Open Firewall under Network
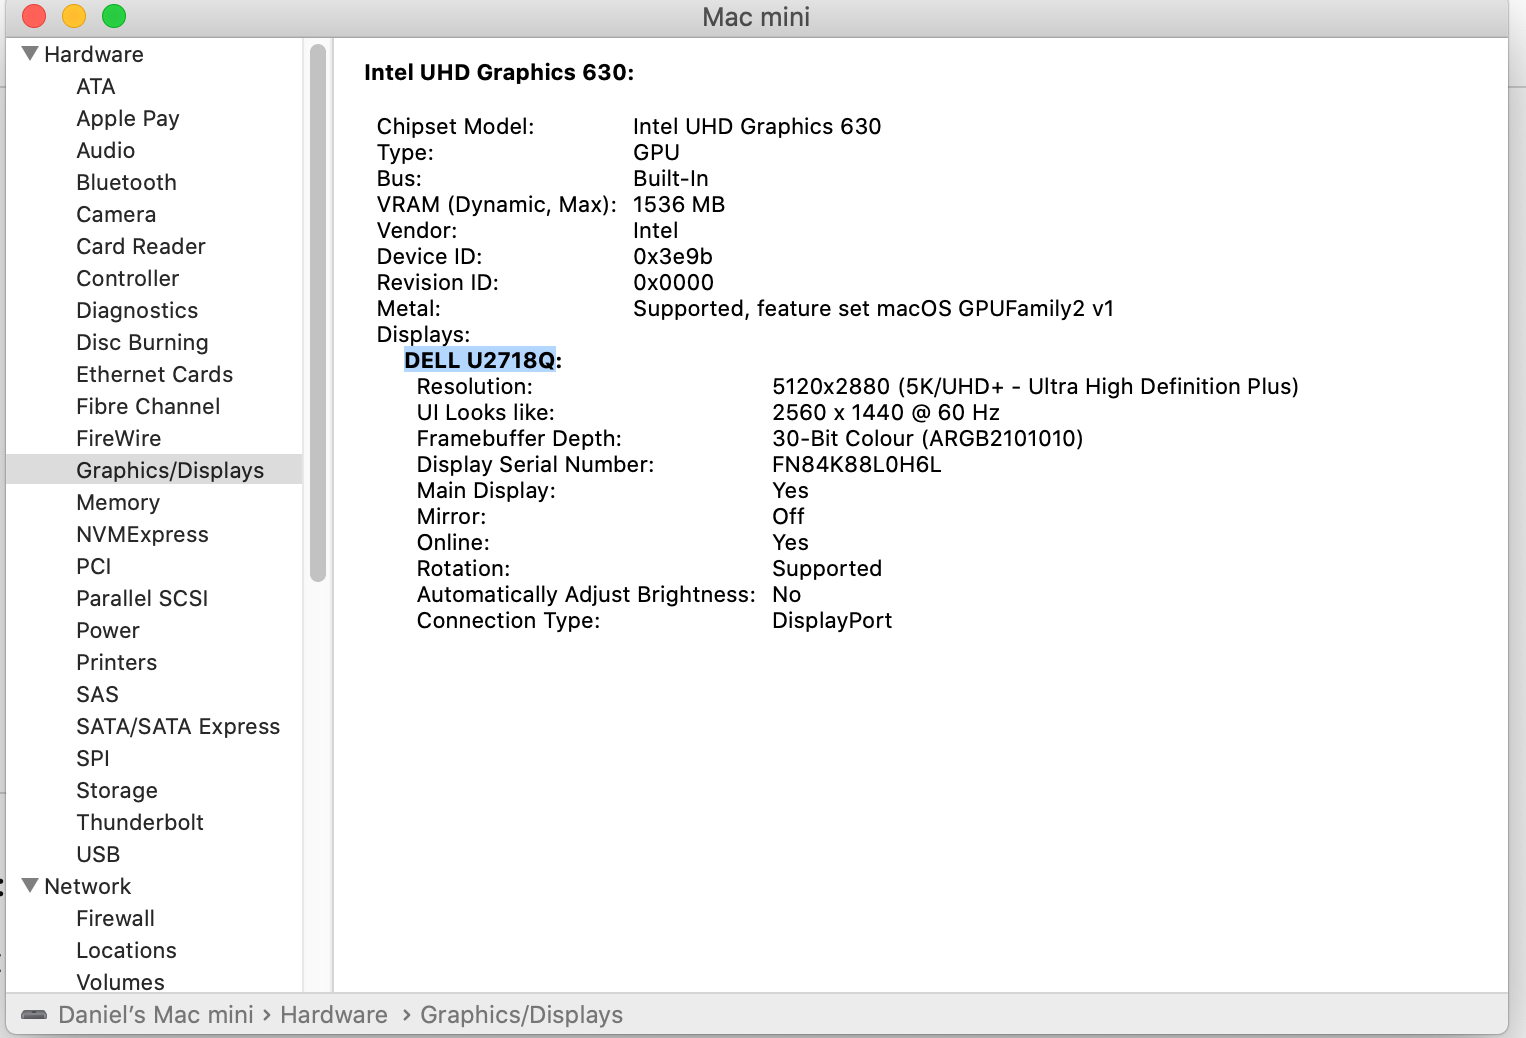1526x1038 pixels. [116, 918]
